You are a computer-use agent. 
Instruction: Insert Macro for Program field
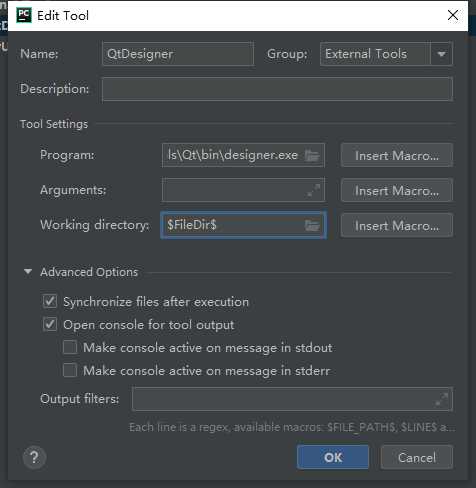[397, 155]
